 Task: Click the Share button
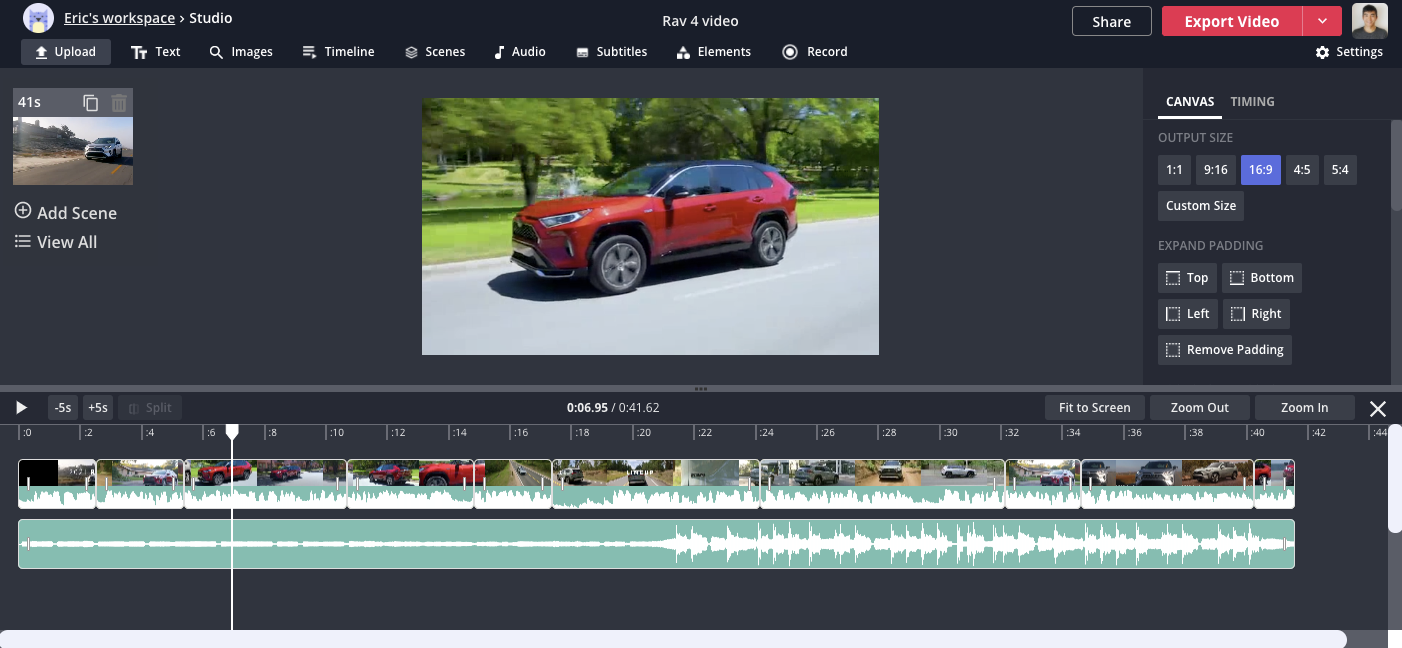1112,21
